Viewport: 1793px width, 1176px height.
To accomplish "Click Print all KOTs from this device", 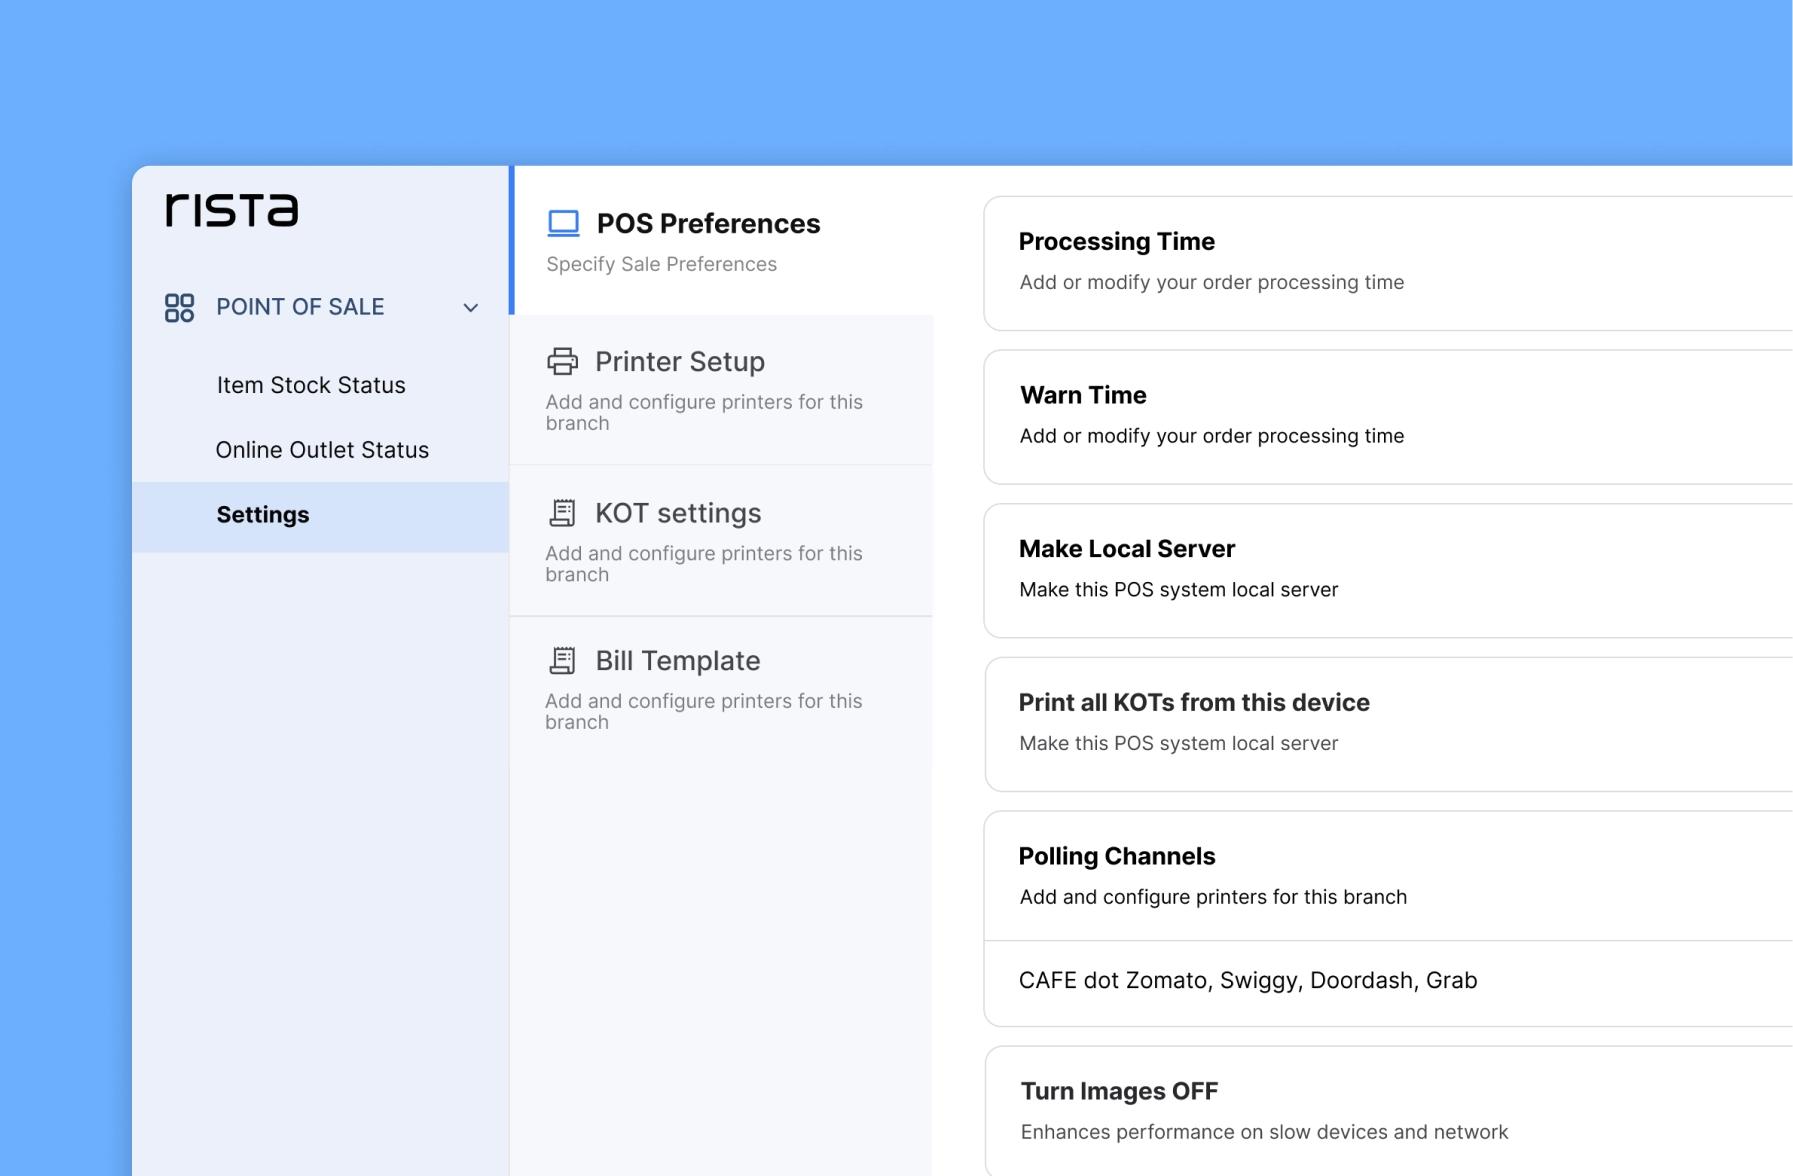I will 1388,724.
